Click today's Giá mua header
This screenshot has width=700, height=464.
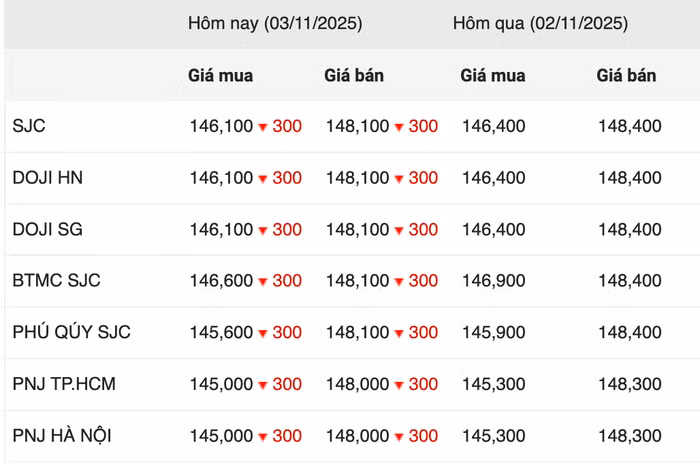coord(220,75)
